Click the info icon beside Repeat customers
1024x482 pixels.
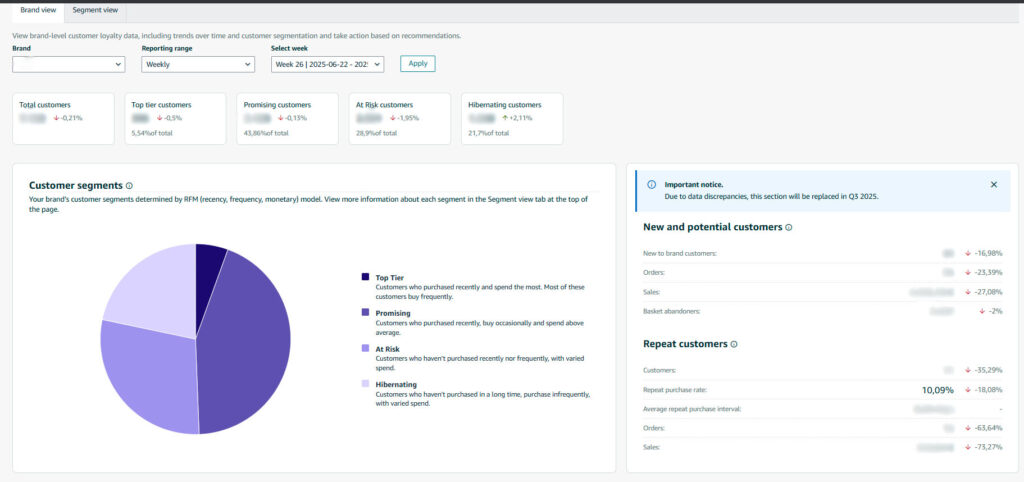(734, 344)
